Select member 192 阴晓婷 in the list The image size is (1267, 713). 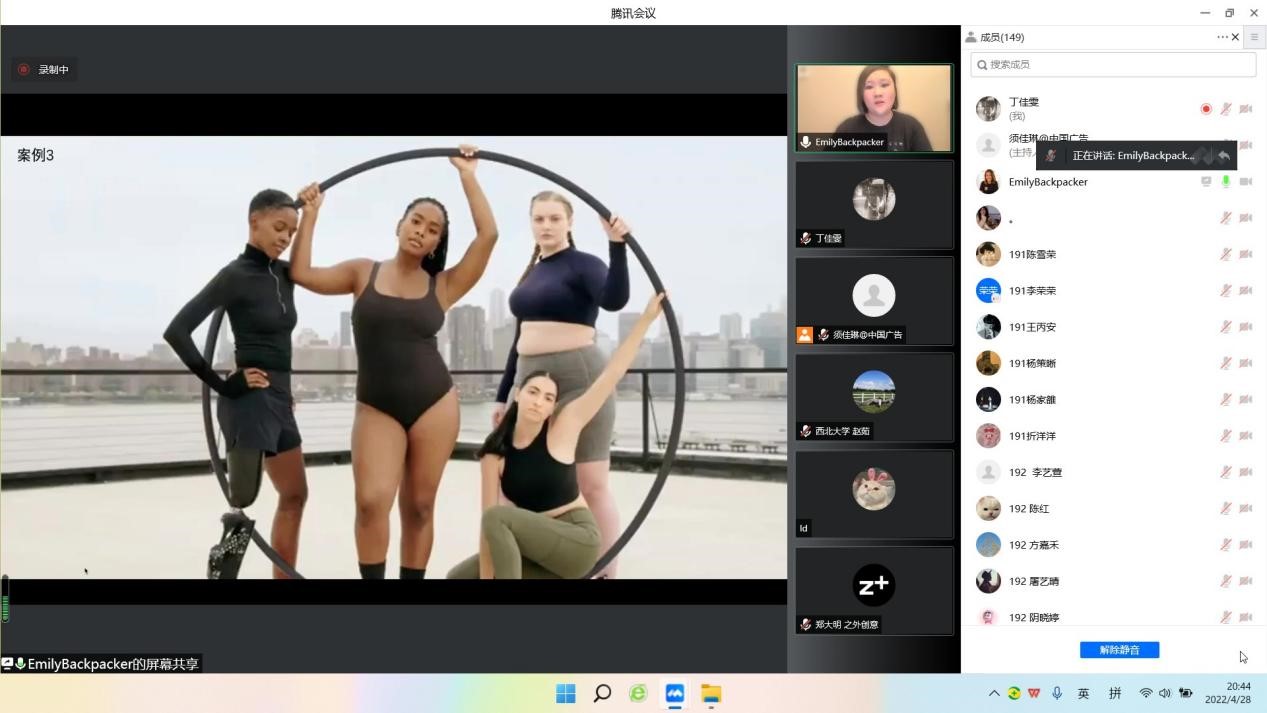(1113, 616)
